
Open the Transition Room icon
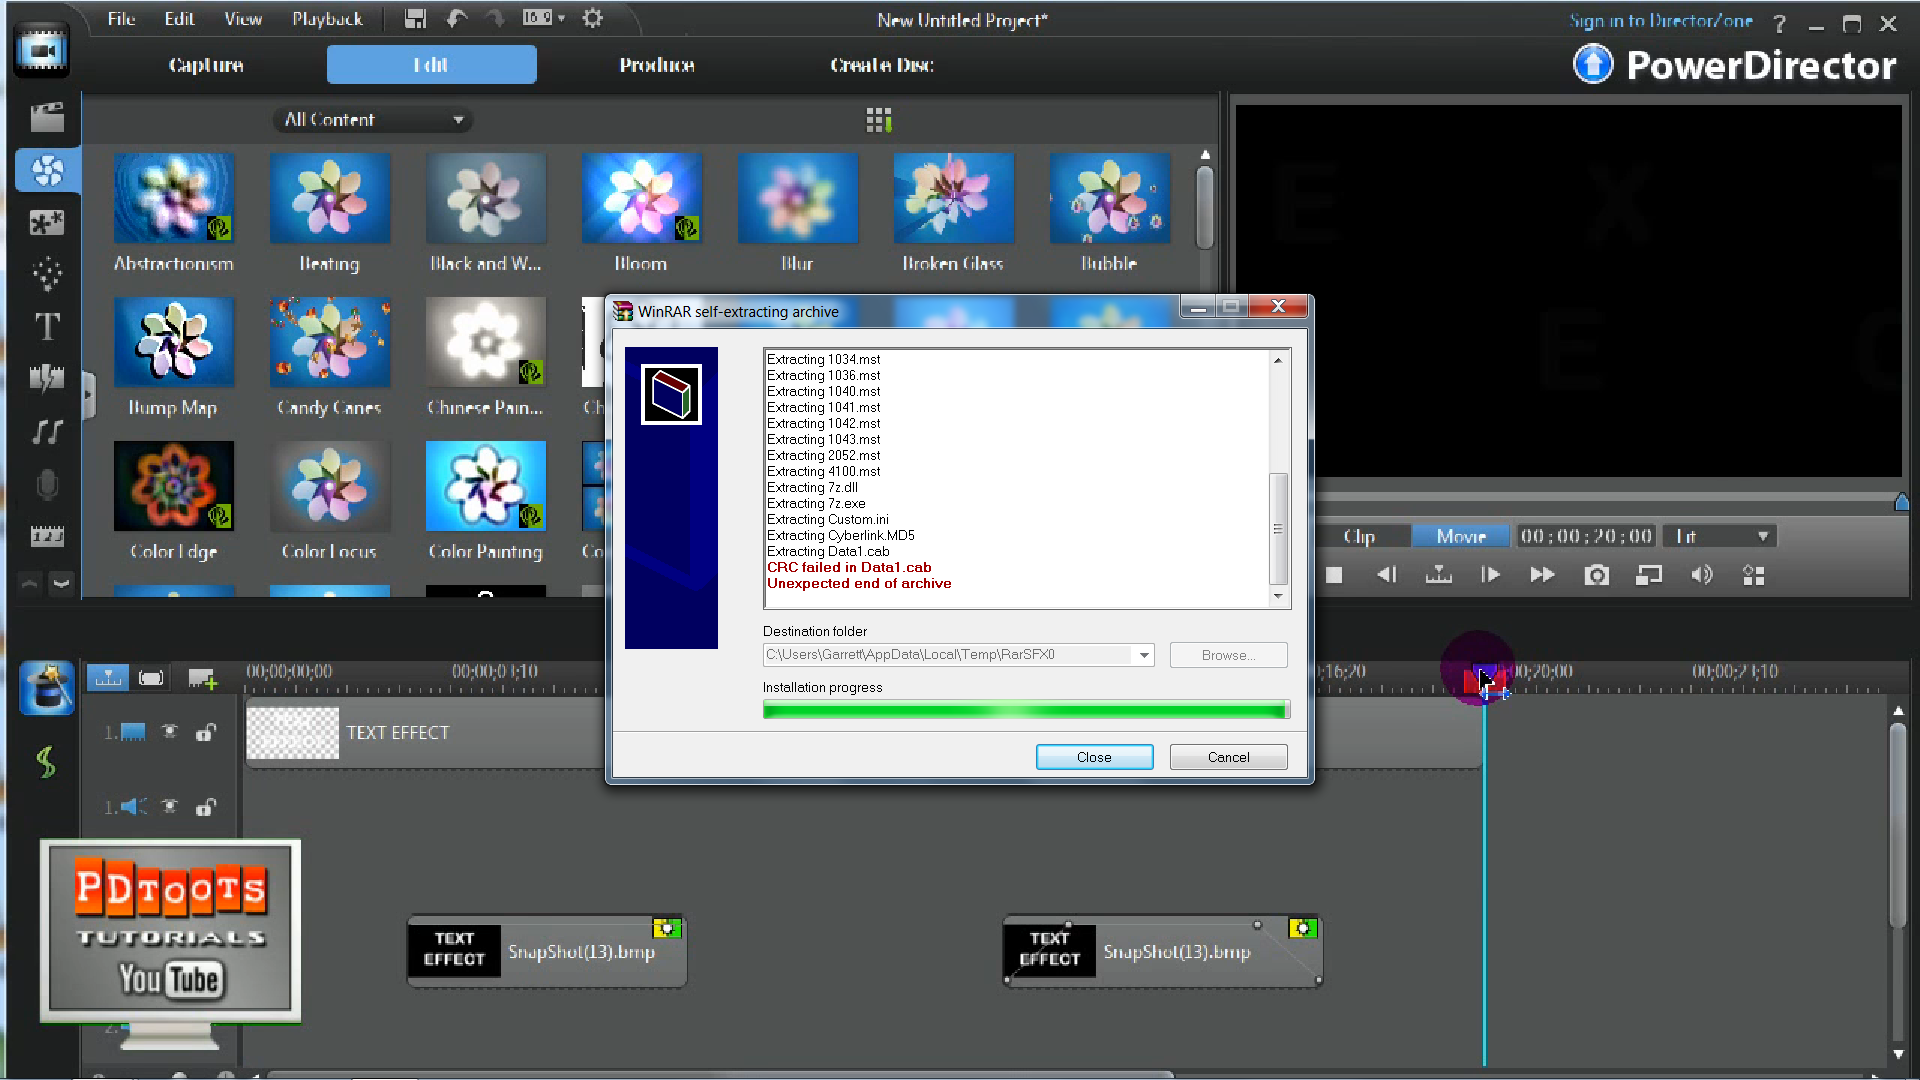coord(47,378)
